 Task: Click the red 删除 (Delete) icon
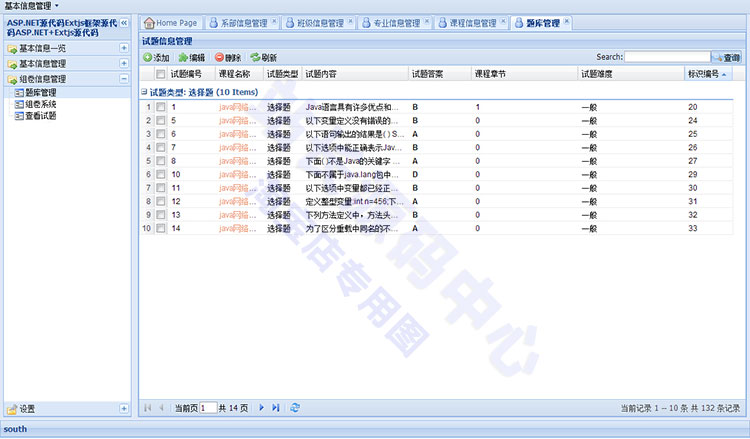pyautogui.click(x=219, y=58)
